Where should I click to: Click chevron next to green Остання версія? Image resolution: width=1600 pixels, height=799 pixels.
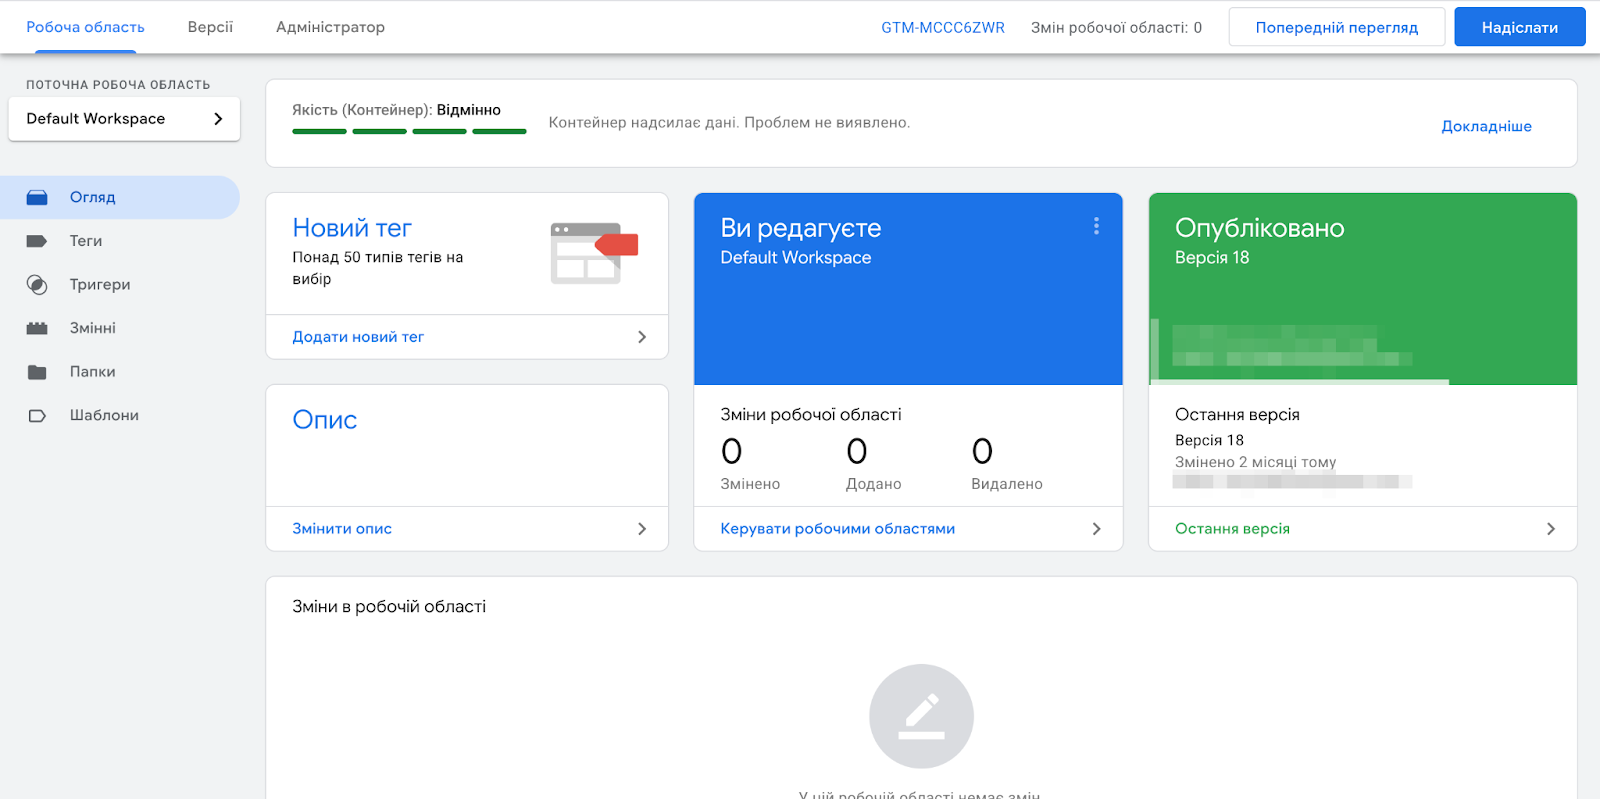point(1551,529)
